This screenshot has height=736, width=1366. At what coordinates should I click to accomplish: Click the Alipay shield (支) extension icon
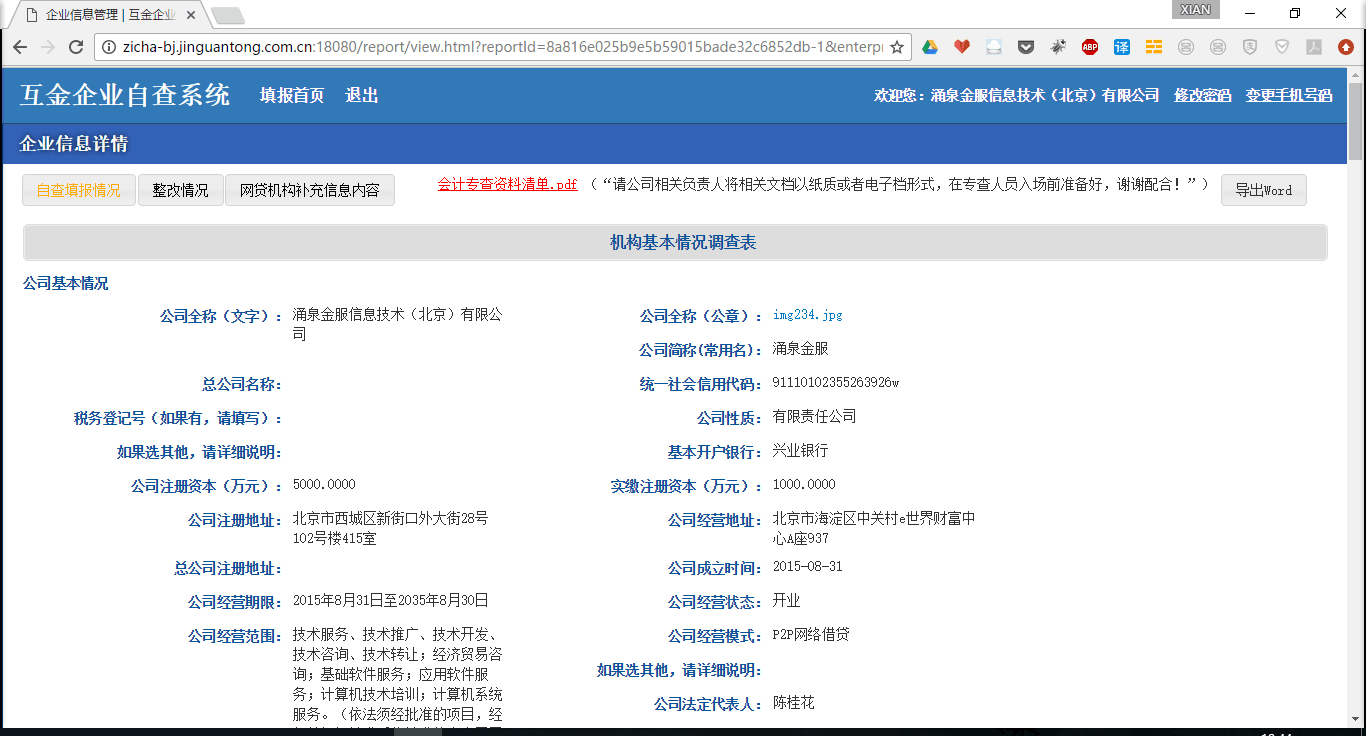(x=1250, y=47)
